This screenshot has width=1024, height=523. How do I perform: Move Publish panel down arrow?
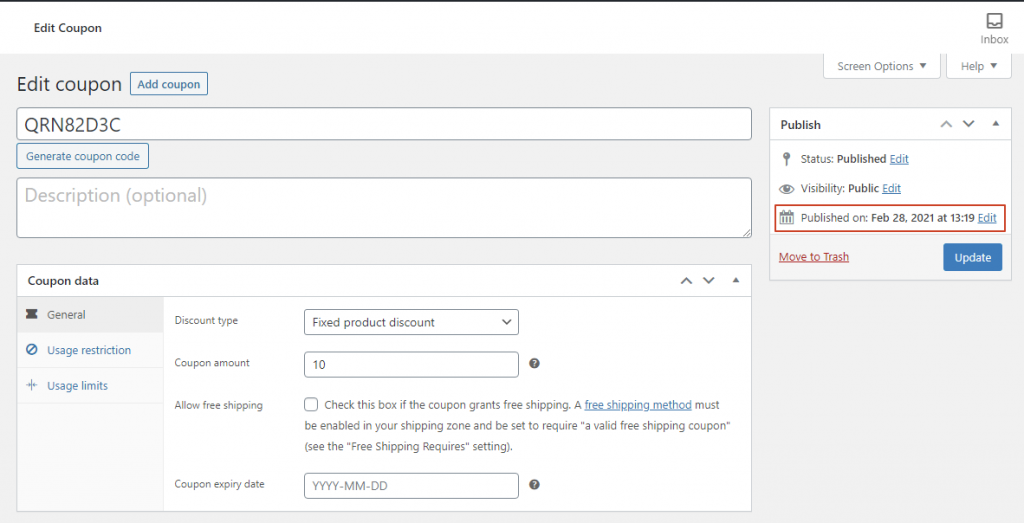[x=968, y=124]
